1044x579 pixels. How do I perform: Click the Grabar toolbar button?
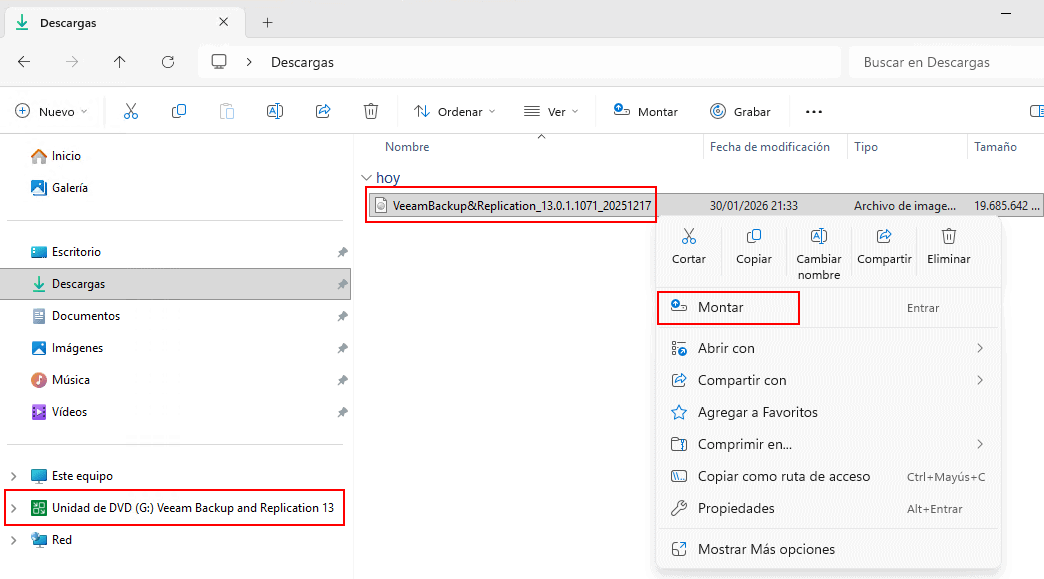740,111
